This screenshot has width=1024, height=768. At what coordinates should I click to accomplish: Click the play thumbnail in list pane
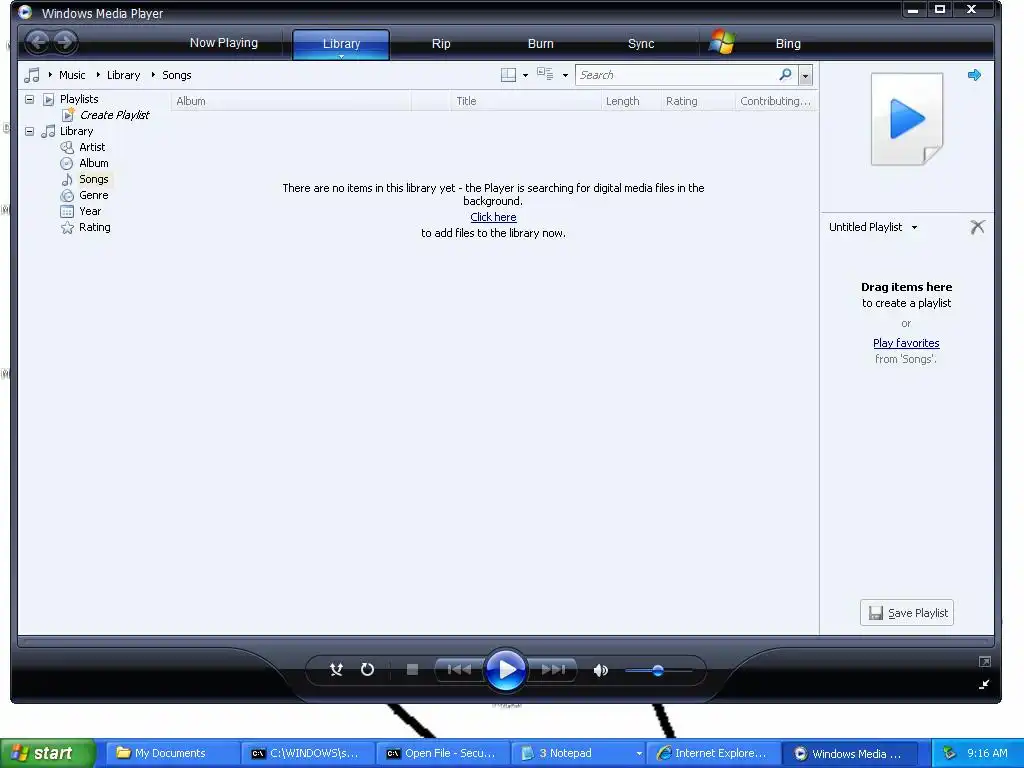(907, 119)
